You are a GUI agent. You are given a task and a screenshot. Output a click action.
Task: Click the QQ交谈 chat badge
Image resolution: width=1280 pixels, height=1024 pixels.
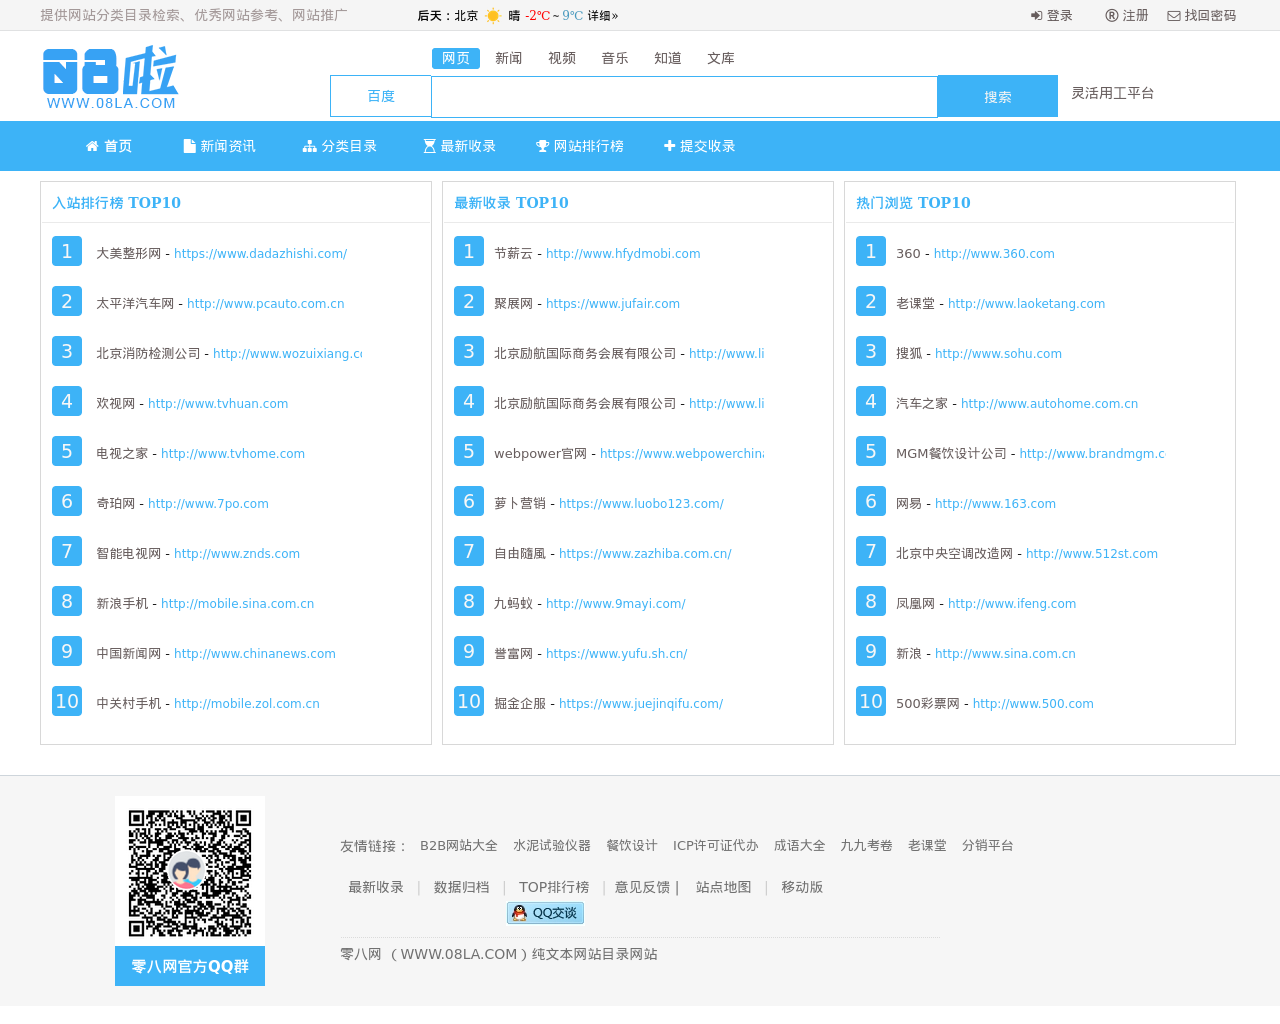pyautogui.click(x=545, y=913)
